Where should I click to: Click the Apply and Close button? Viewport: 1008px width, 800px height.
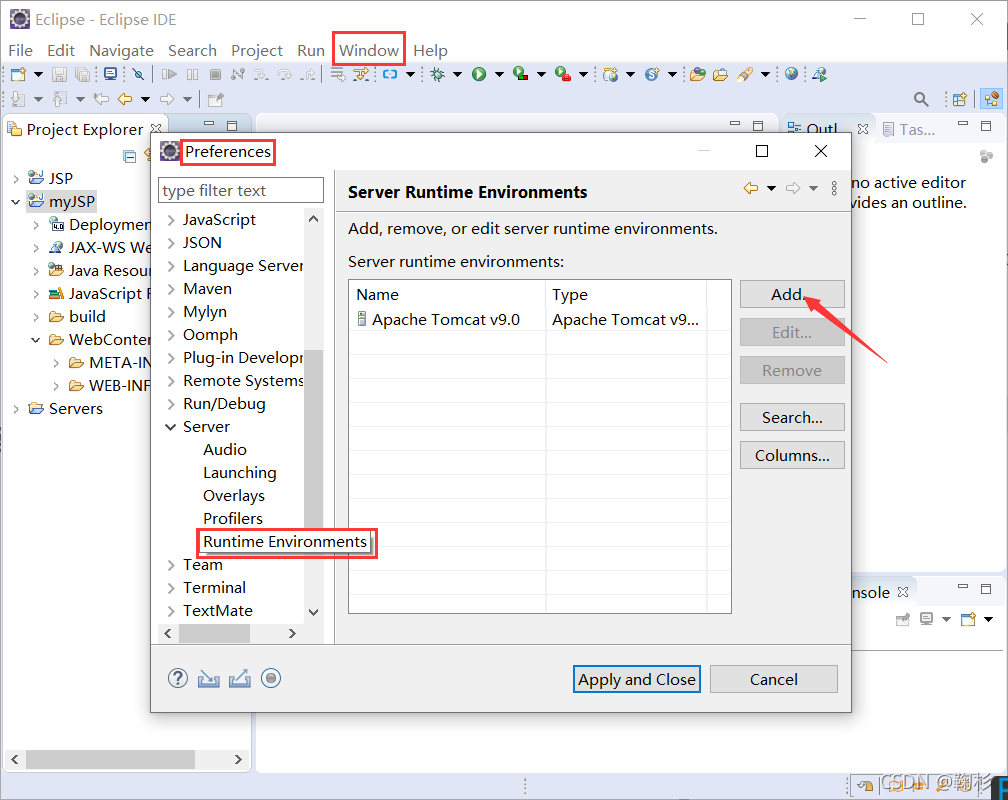point(636,679)
